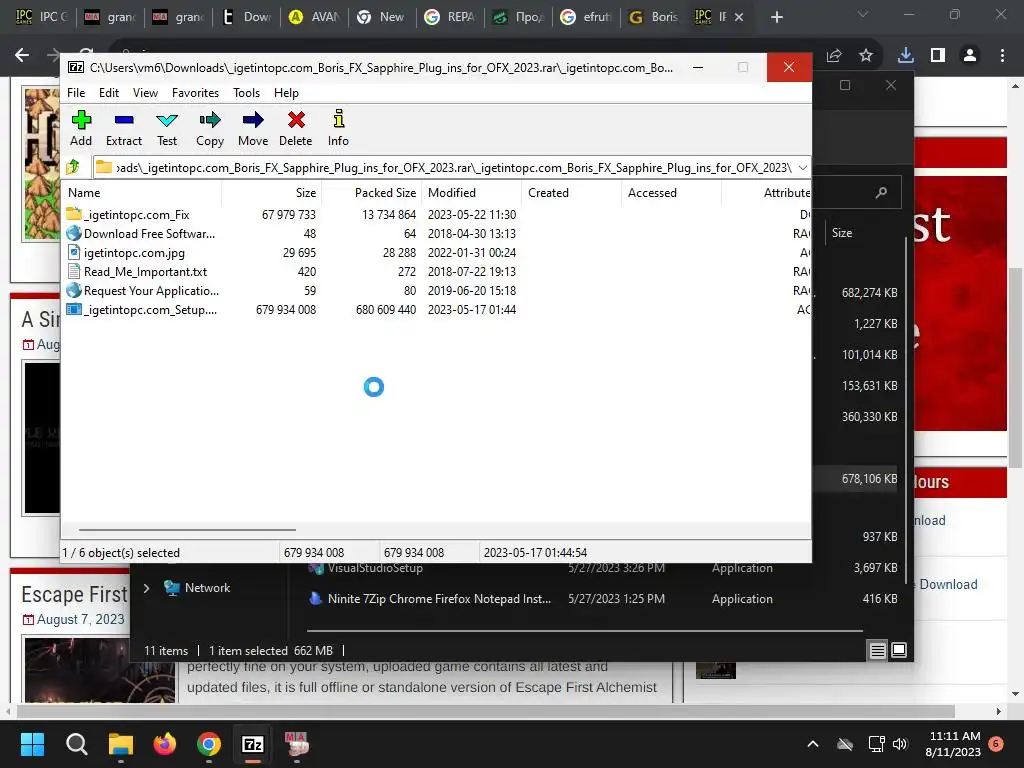
Task: Click the 7-Zip horizontal scrollbar
Action: tap(187, 530)
